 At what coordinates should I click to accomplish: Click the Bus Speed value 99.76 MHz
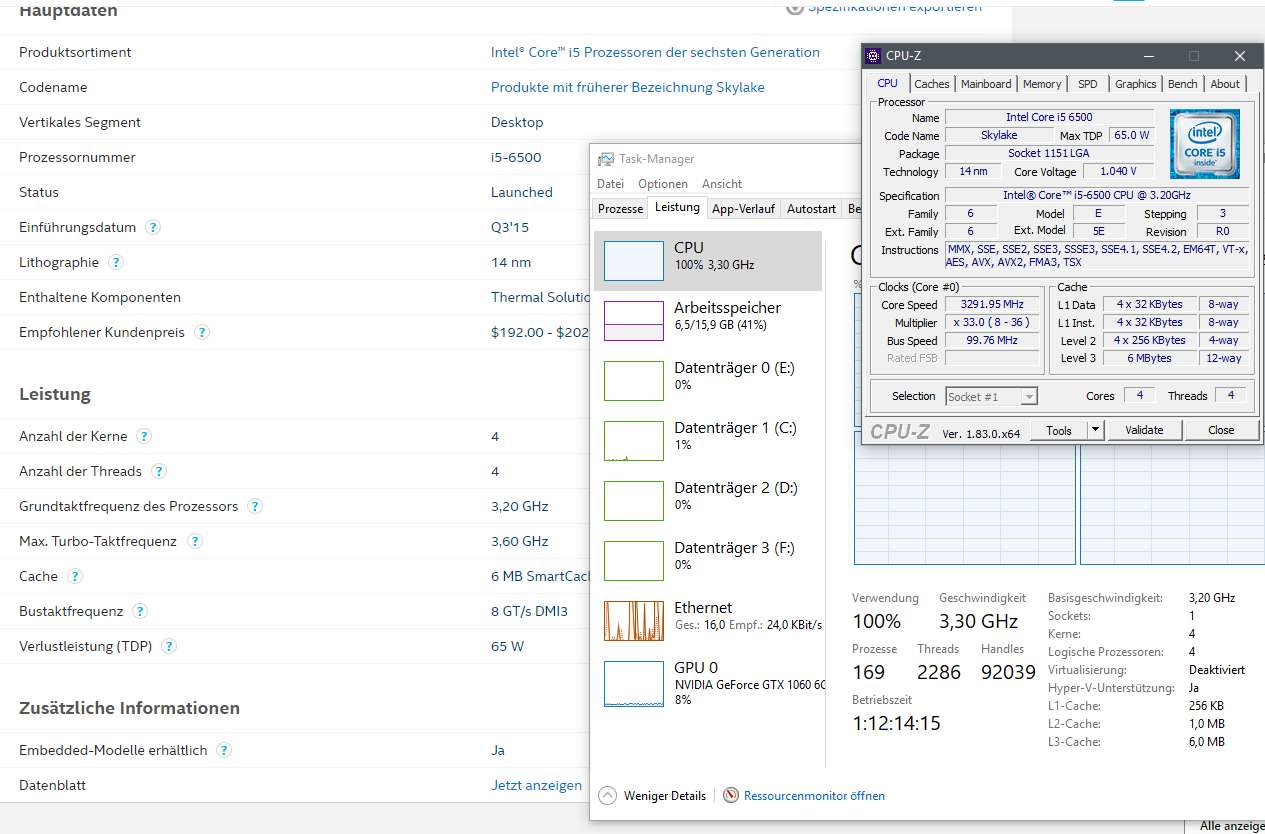pyautogui.click(x=992, y=341)
